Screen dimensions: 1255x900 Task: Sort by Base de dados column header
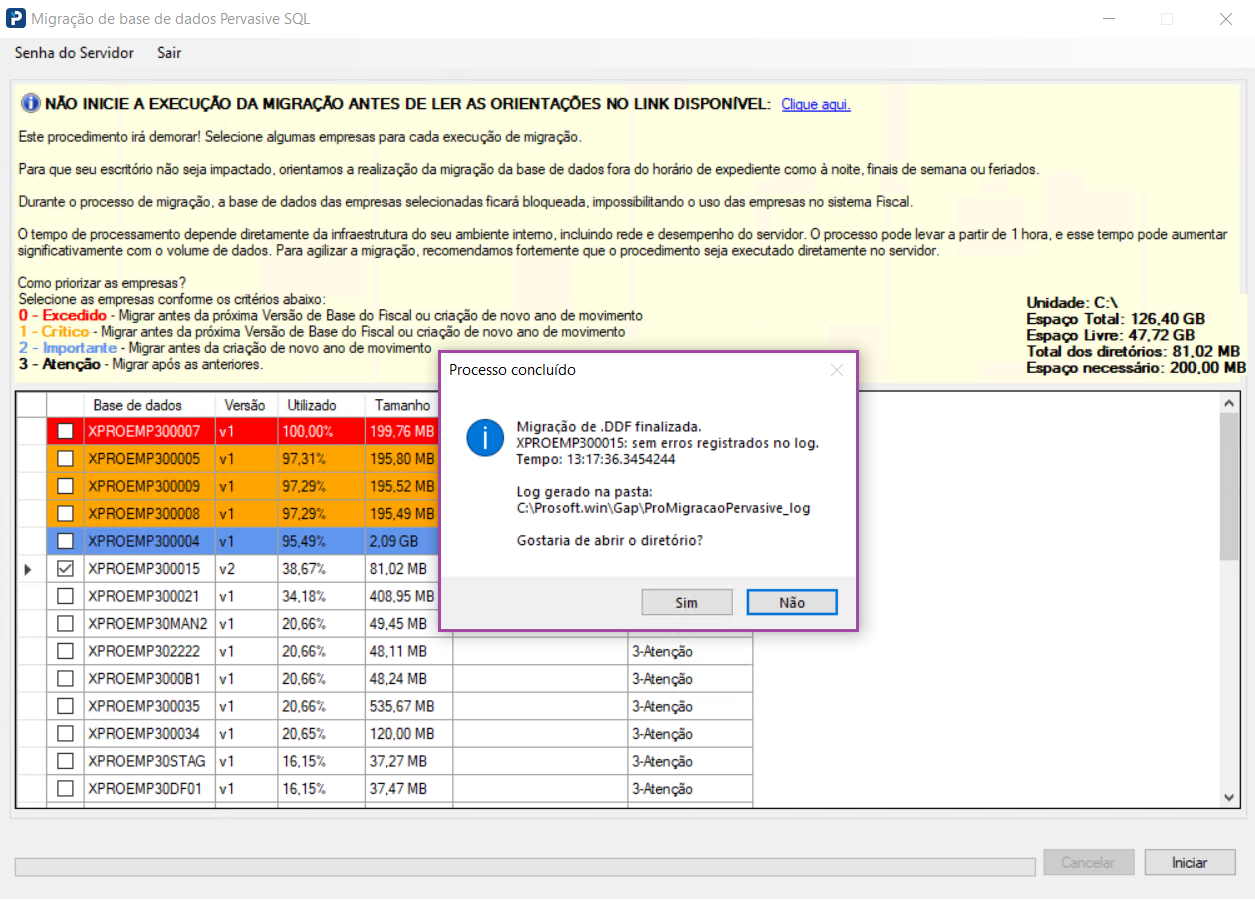click(149, 405)
